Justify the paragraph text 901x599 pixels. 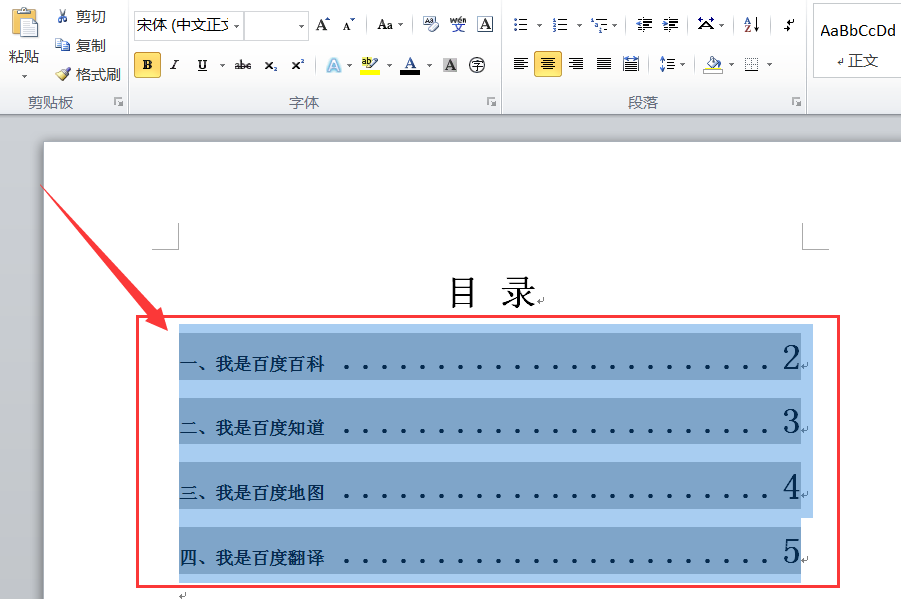tap(603, 64)
